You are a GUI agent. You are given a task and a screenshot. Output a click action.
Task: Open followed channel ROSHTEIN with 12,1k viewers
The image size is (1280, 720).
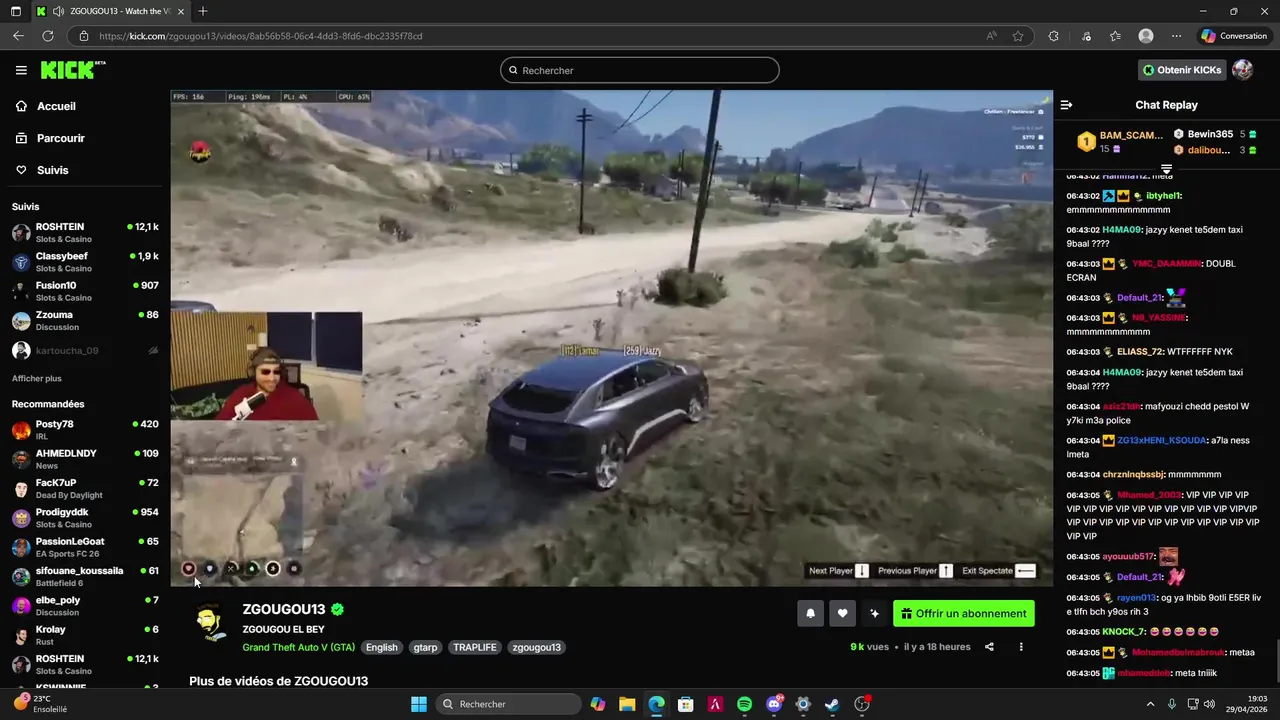(85, 233)
